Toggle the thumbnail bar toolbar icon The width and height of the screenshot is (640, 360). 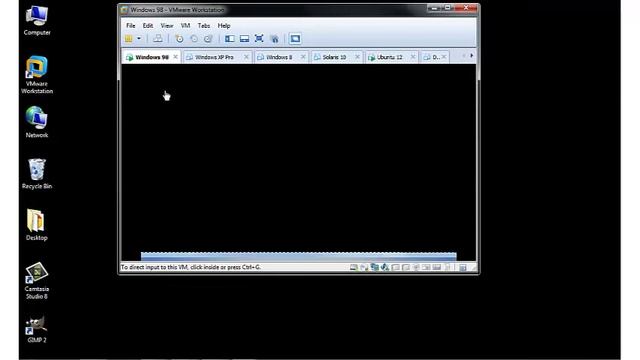click(244, 39)
